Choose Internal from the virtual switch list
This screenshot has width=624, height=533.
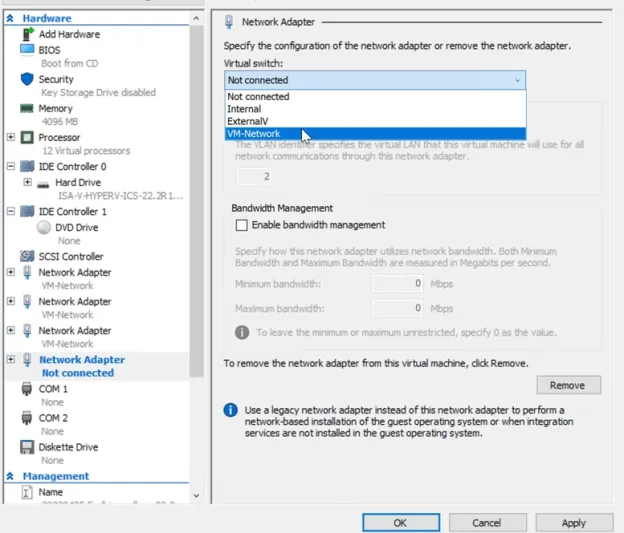pyautogui.click(x=375, y=109)
